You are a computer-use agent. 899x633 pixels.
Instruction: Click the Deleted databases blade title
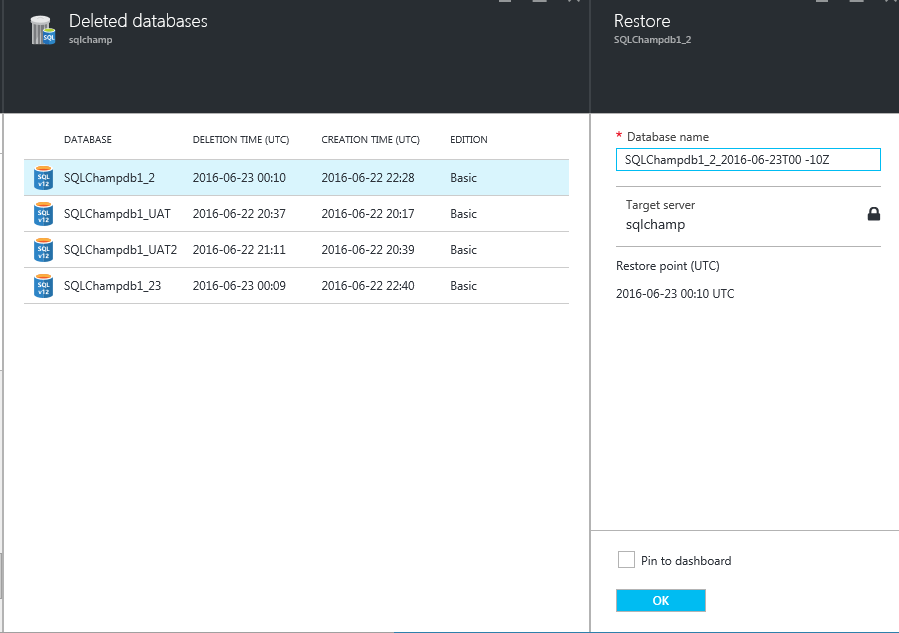tap(138, 21)
